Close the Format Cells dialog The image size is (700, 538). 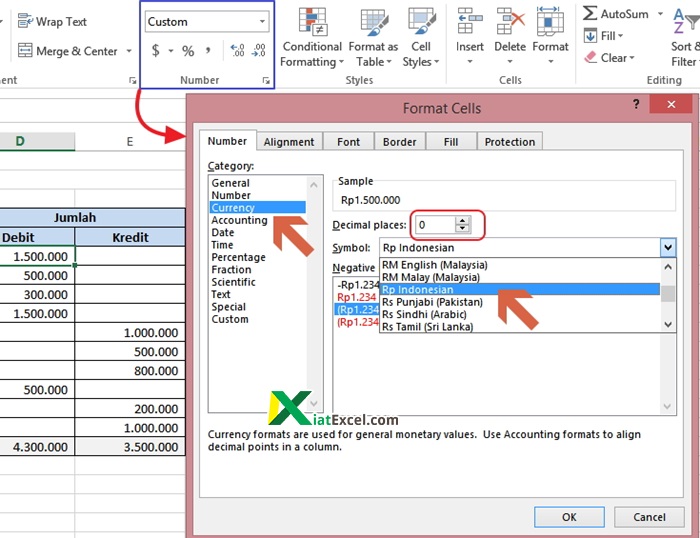[x=671, y=104]
